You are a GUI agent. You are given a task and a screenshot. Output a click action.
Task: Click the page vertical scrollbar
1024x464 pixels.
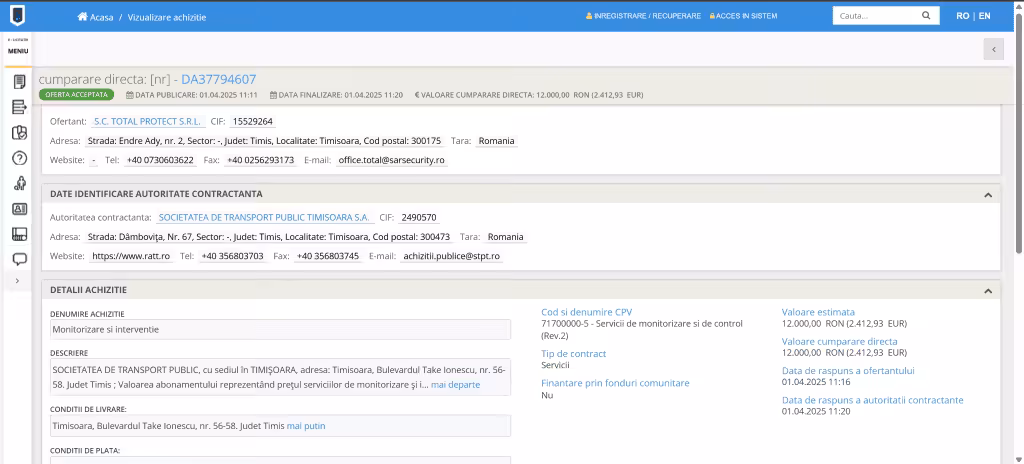pos(1019,131)
